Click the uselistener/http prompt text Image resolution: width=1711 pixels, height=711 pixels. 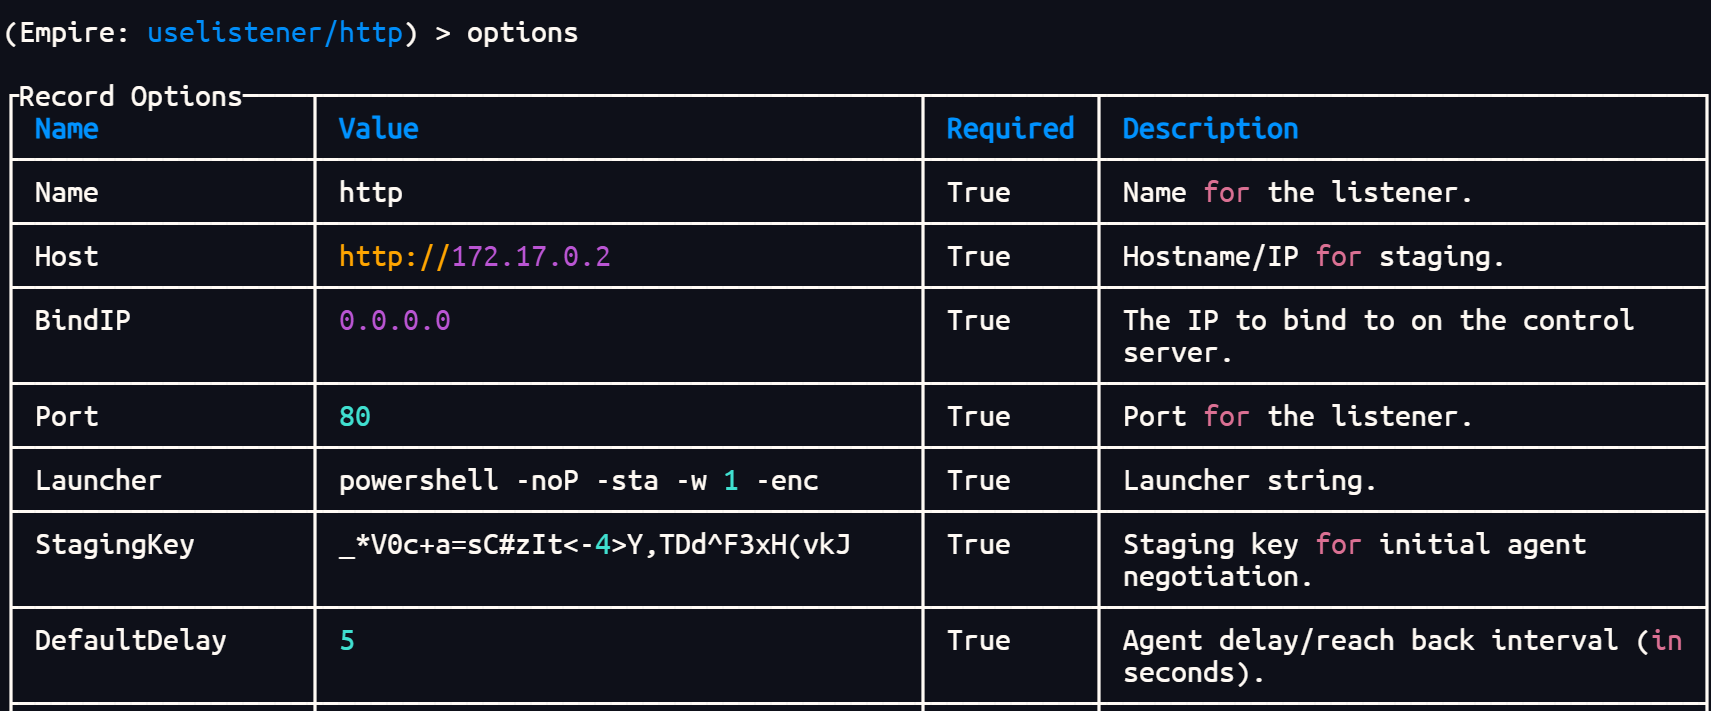pyautogui.click(x=275, y=33)
